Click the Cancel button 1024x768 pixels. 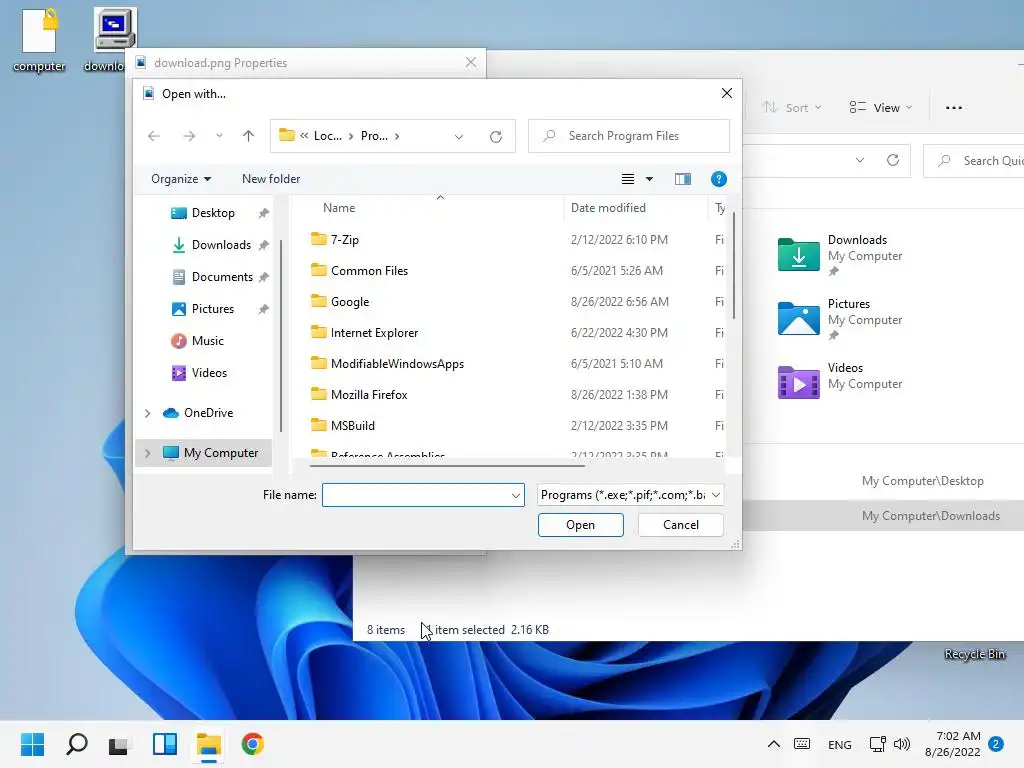pyautogui.click(x=680, y=525)
